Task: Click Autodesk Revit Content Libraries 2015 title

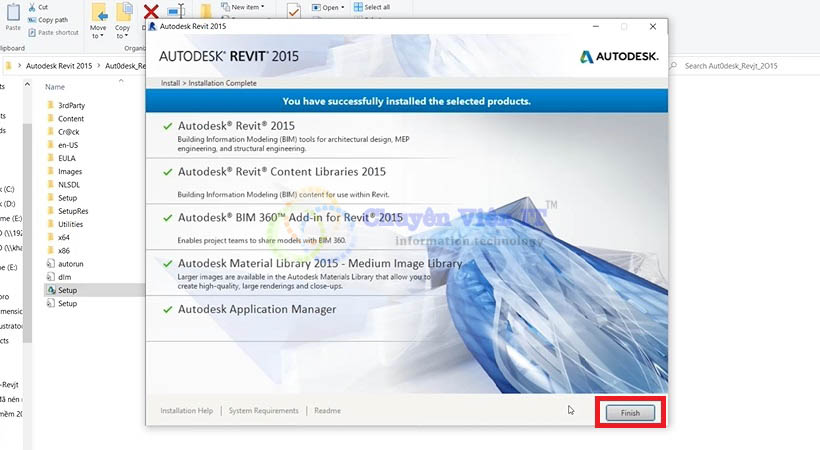Action: pos(282,172)
